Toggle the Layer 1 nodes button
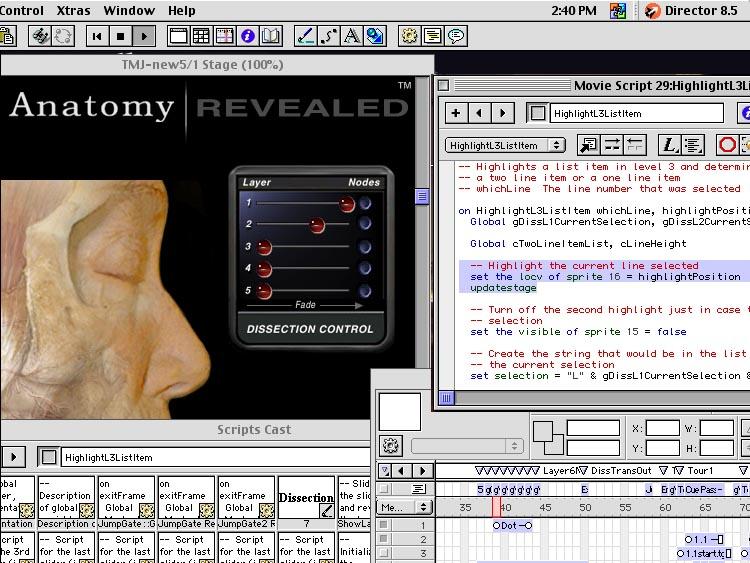Viewport: 750px width, 563px height. pyautogui.click(x=365, y=204)
